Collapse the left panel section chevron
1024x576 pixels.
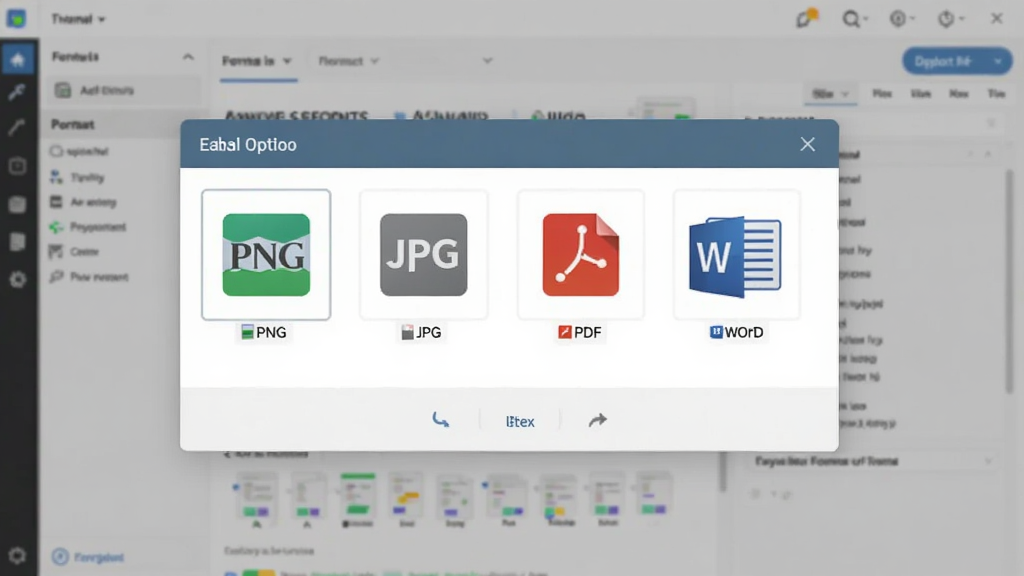188,57
